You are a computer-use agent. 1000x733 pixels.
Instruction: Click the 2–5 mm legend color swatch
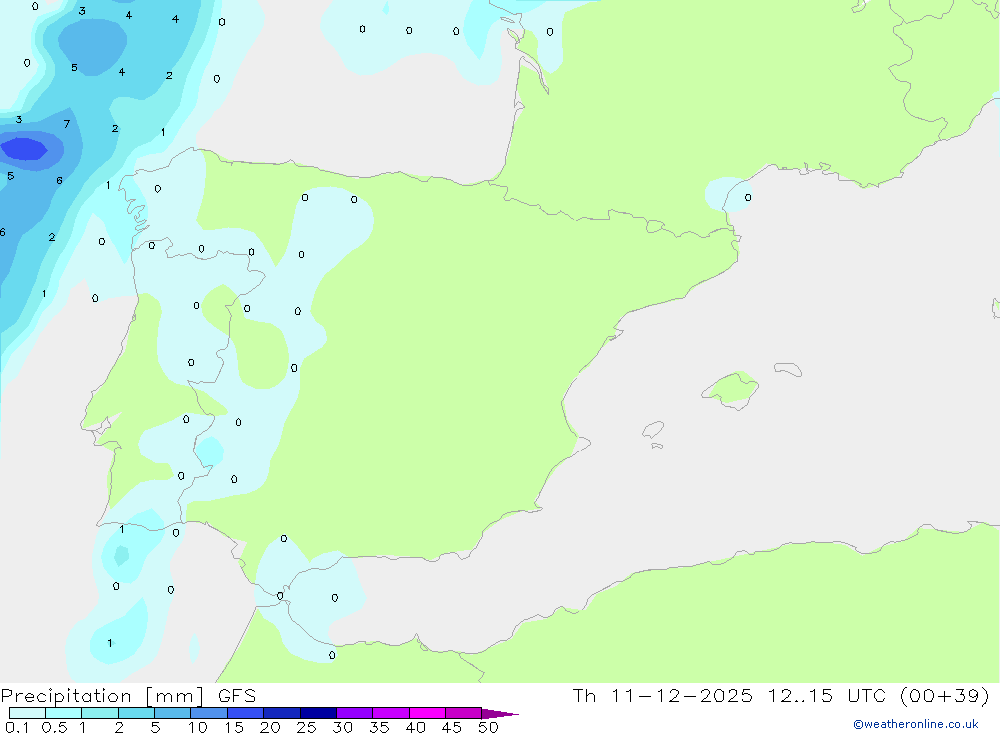[x=136, y=713]
